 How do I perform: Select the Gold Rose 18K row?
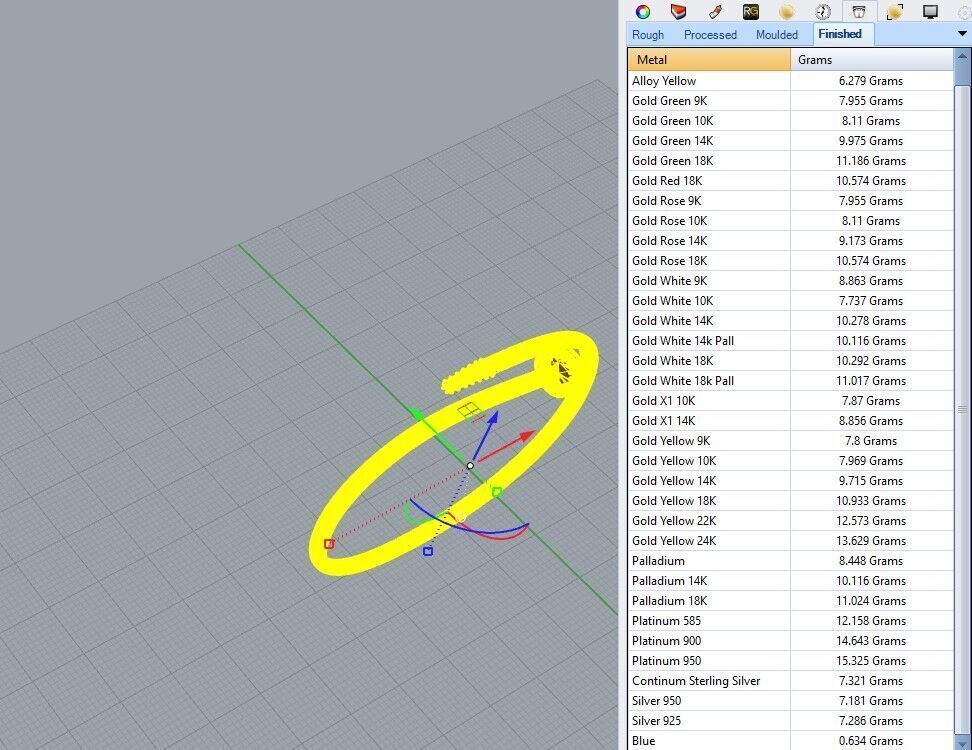(x=790, y=260)
